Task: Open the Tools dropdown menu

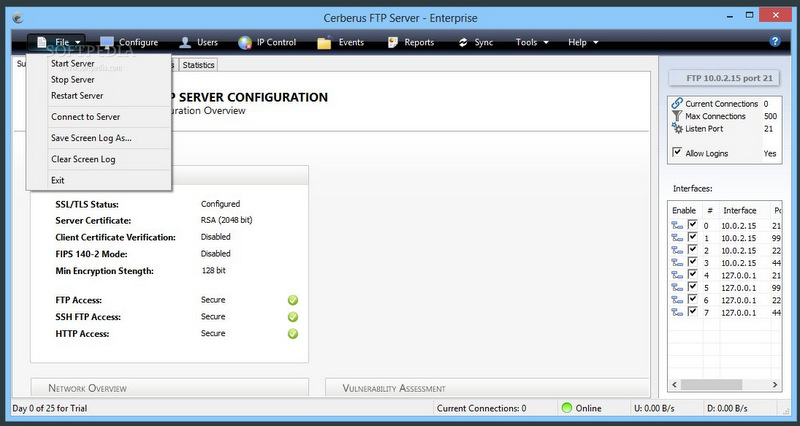Action: pos(532,42)
